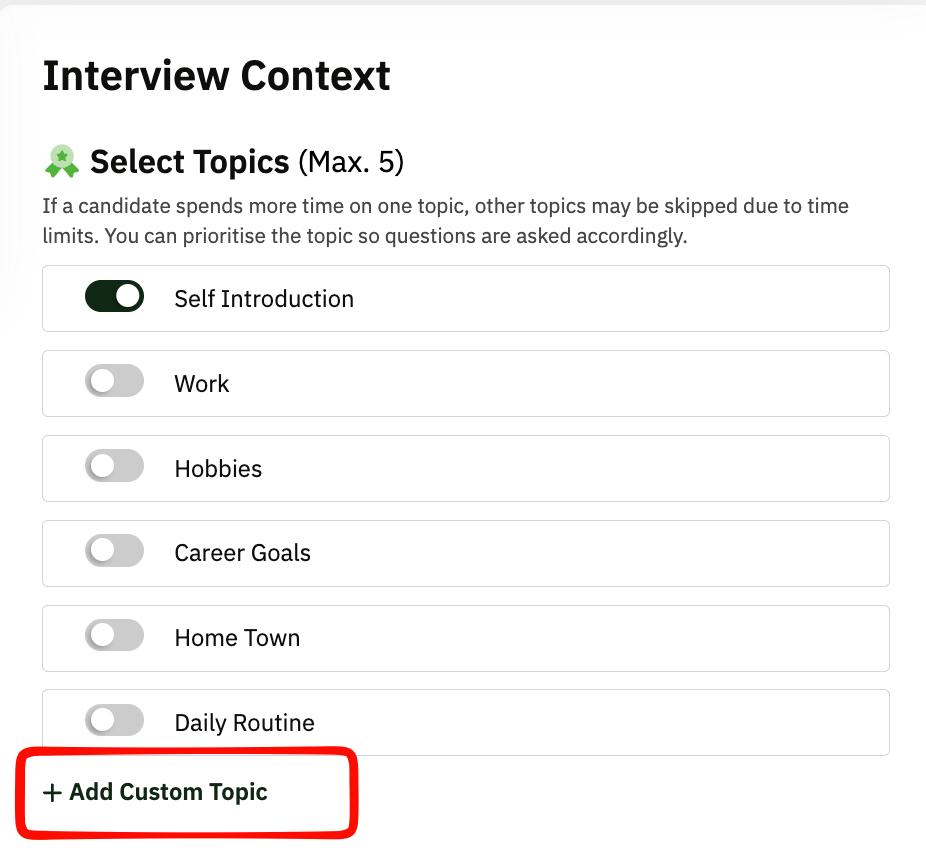This screenshot has width=926, height=856.
Task: Select the Career Goals label text
Action: point(242,553)
